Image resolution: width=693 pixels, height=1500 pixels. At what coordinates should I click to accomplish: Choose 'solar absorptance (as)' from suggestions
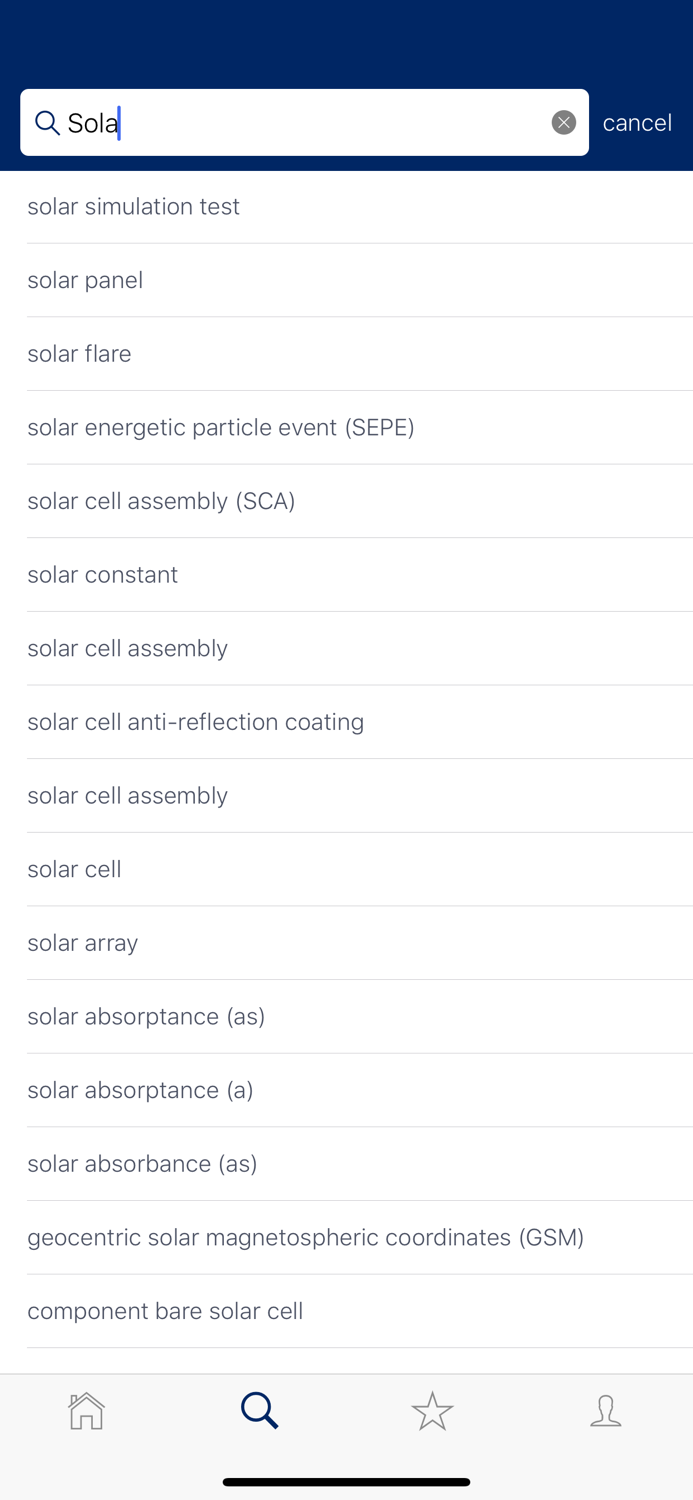click(146, 1016)
